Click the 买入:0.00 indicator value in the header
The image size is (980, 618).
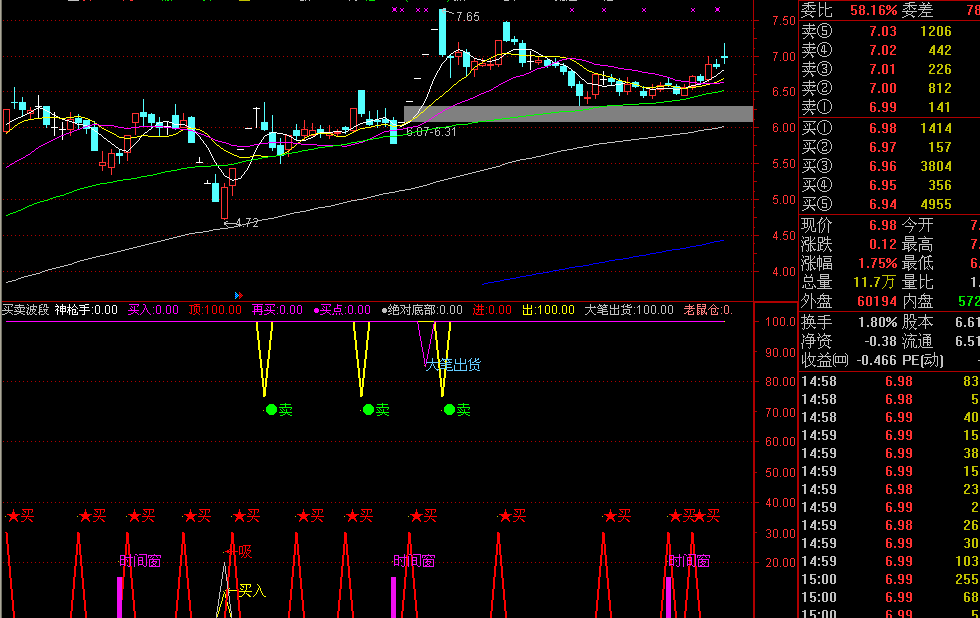coord(153,310)
